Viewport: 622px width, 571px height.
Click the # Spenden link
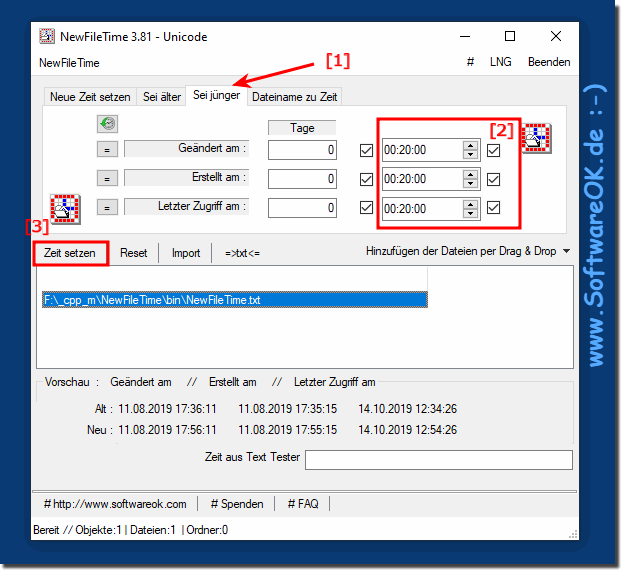(237, 504)
